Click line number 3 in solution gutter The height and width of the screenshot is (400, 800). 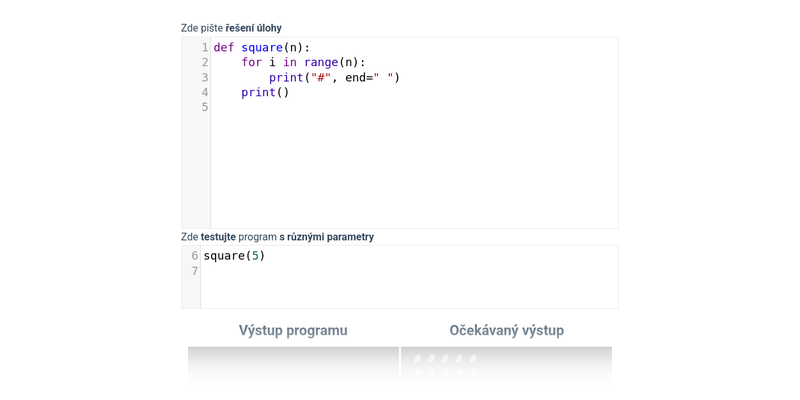coord(204,78)
